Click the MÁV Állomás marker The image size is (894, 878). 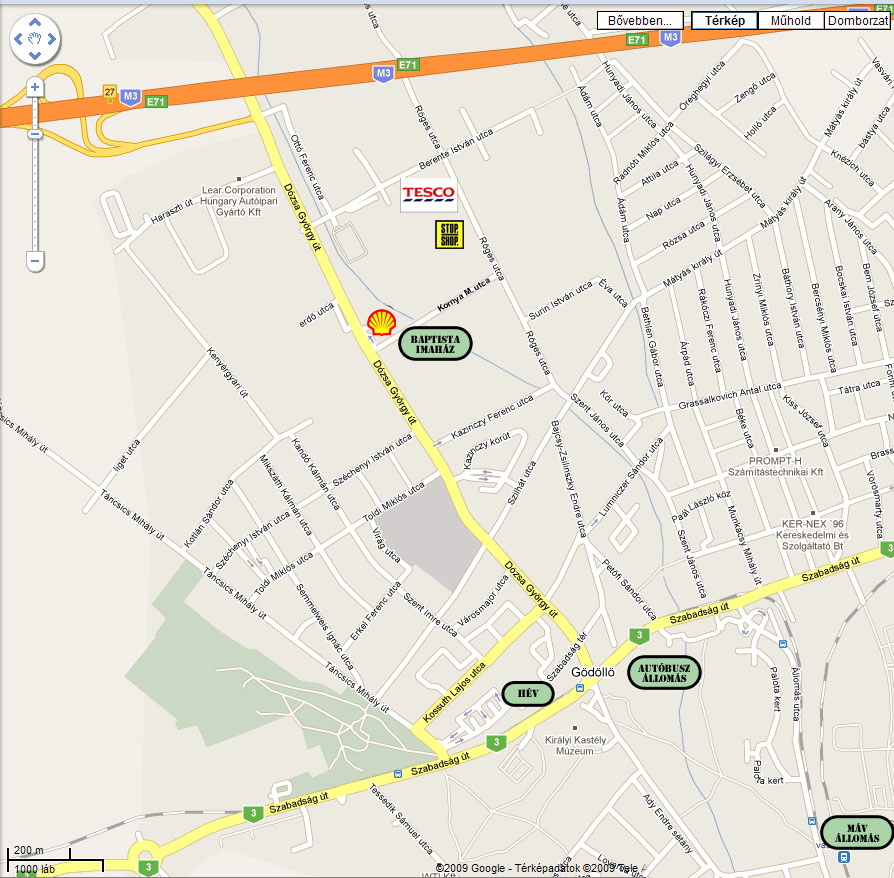tap(857, 832)
